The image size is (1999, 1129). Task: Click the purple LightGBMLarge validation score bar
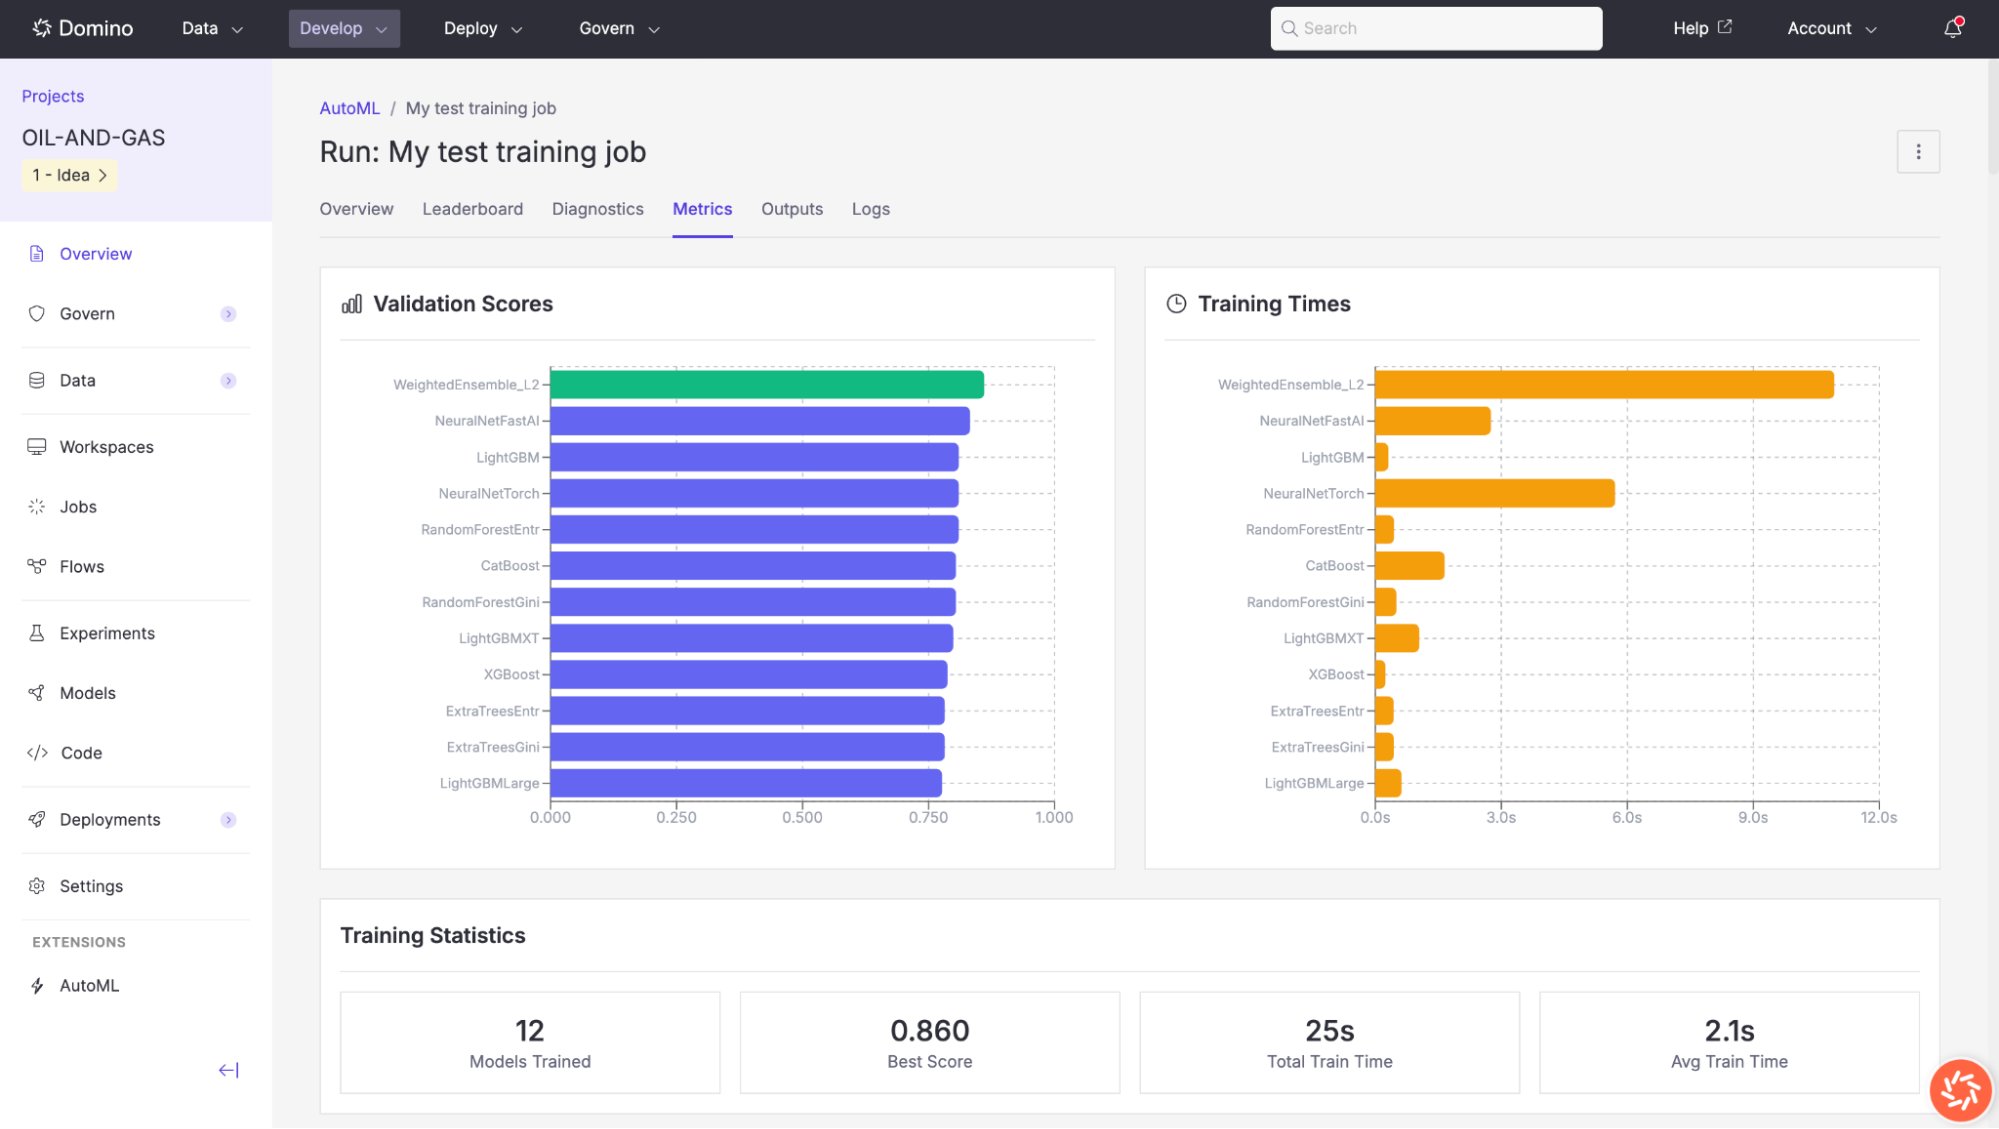(x=746, y=783)
